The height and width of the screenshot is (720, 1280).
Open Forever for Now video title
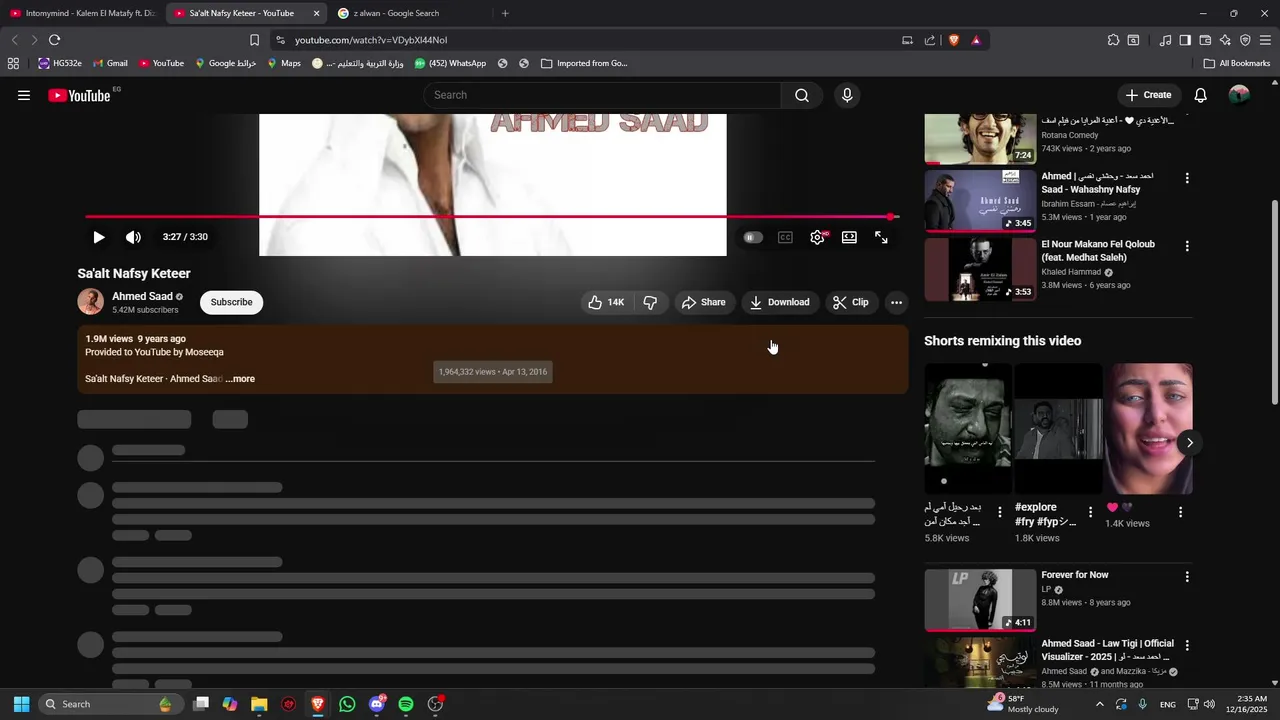coord(1075,575)
